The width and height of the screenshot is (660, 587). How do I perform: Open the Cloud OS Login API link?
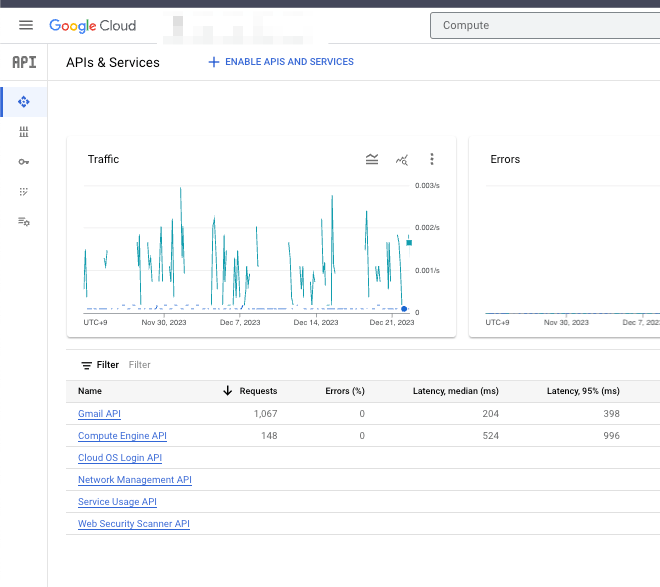(120, 458)
